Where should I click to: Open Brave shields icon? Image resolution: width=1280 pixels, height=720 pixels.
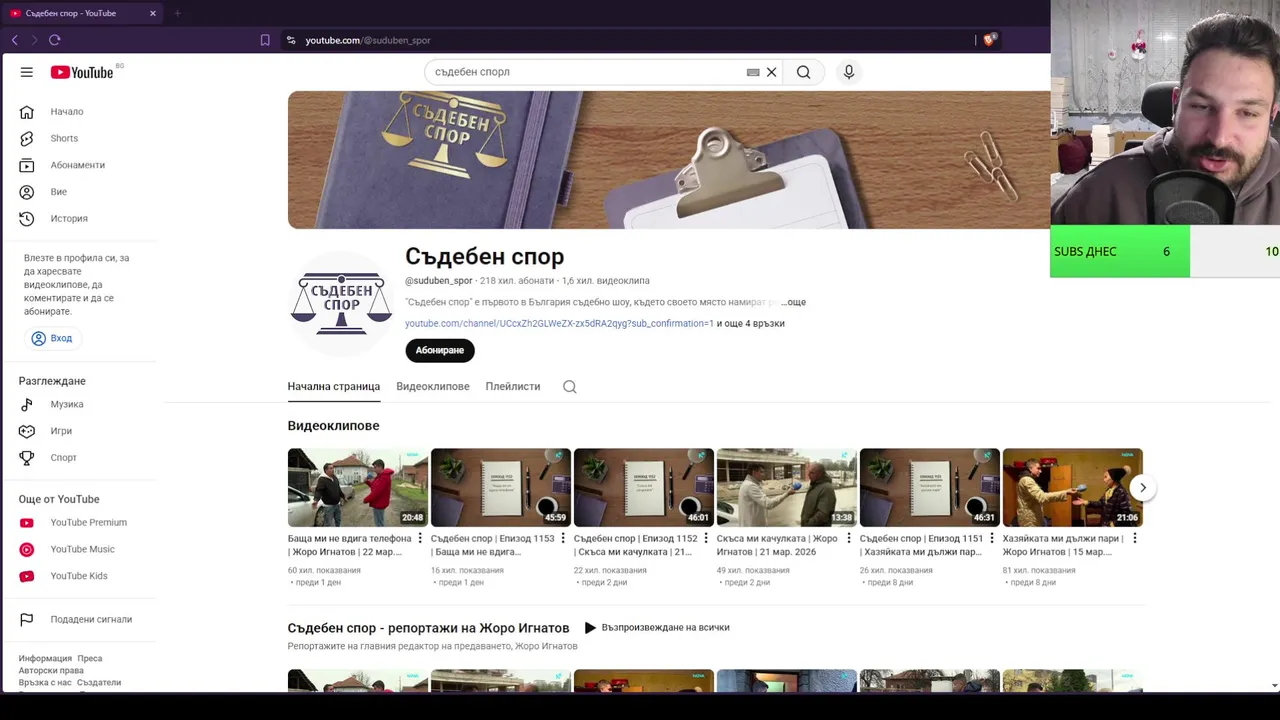989,40
